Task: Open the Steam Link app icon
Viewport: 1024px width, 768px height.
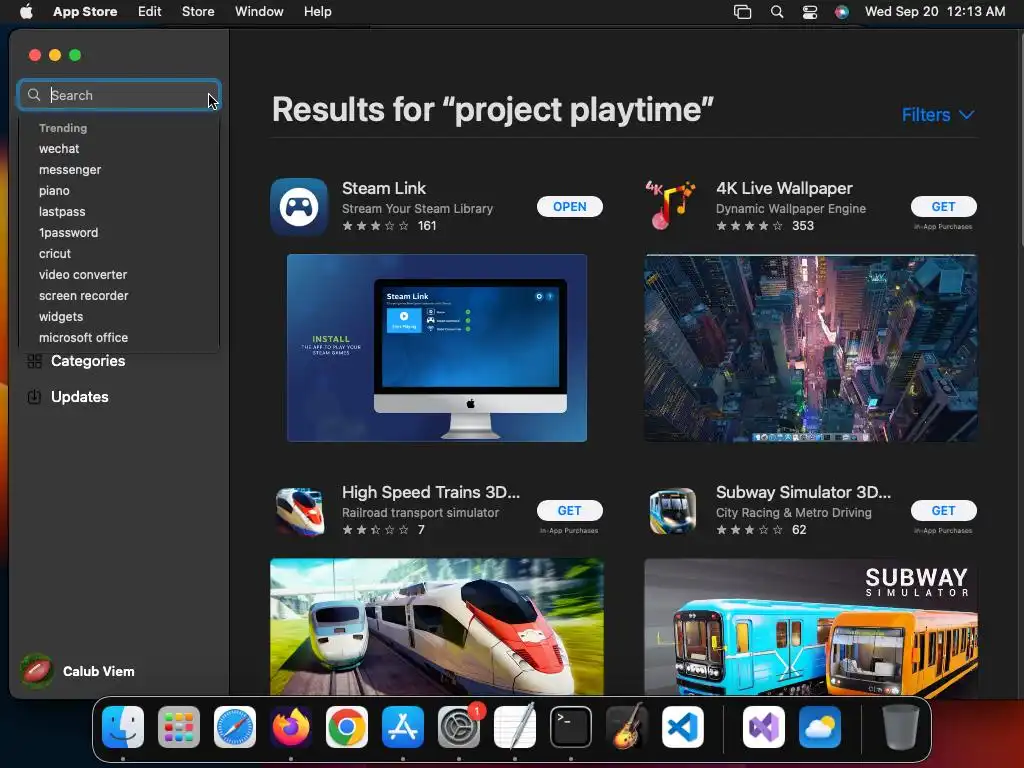Action: click(x=299, y=207)
